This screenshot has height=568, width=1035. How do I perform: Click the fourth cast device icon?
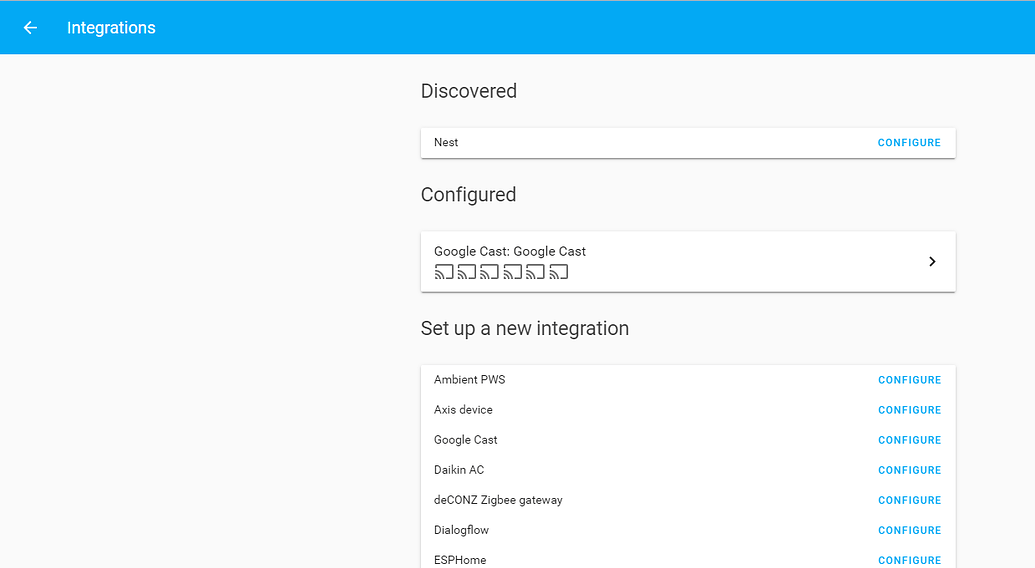coord(513,272)
